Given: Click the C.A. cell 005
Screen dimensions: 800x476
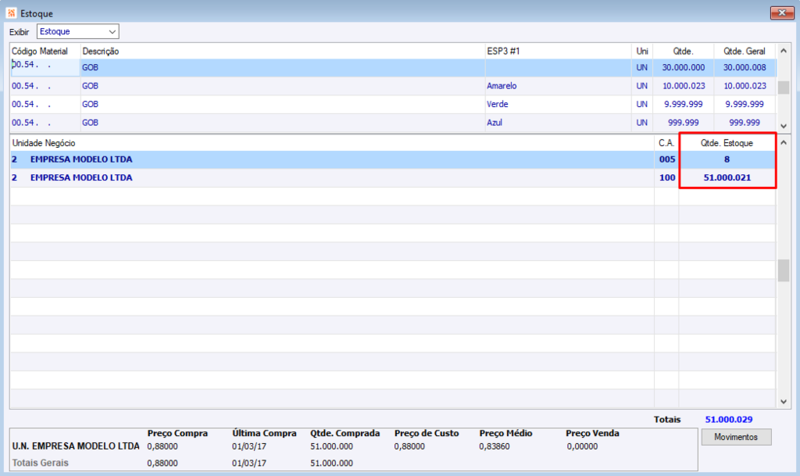Looking at the screenshot, I should (667, 159).
